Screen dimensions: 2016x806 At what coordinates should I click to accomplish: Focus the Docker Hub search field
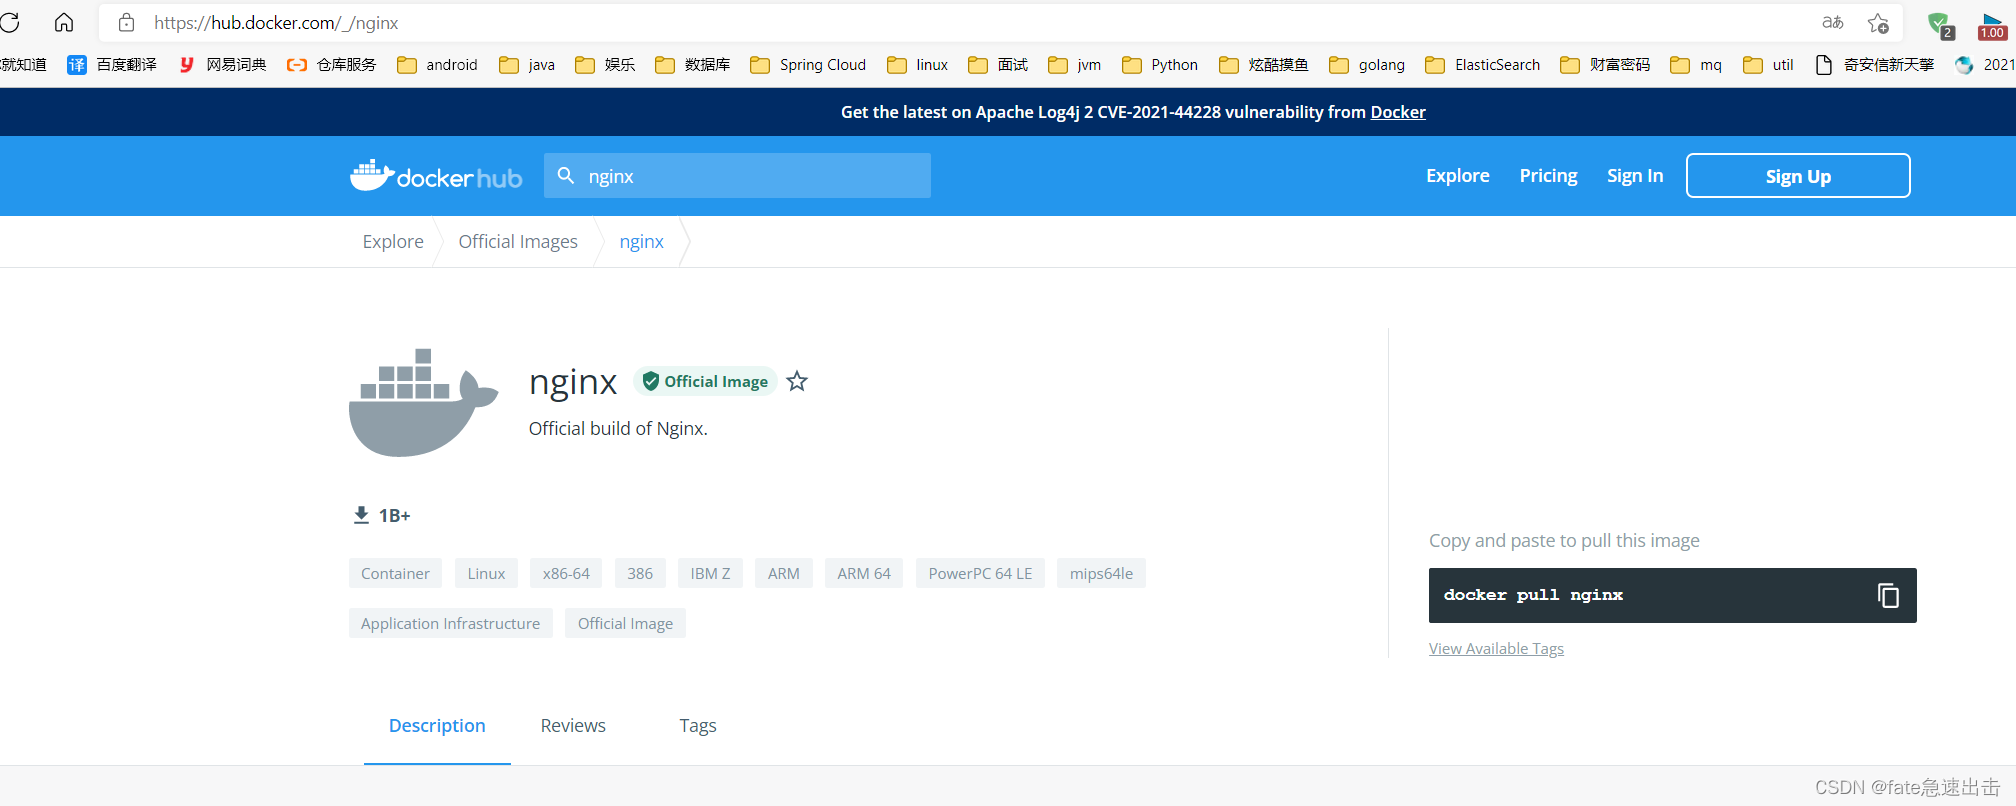pos(737,176)
